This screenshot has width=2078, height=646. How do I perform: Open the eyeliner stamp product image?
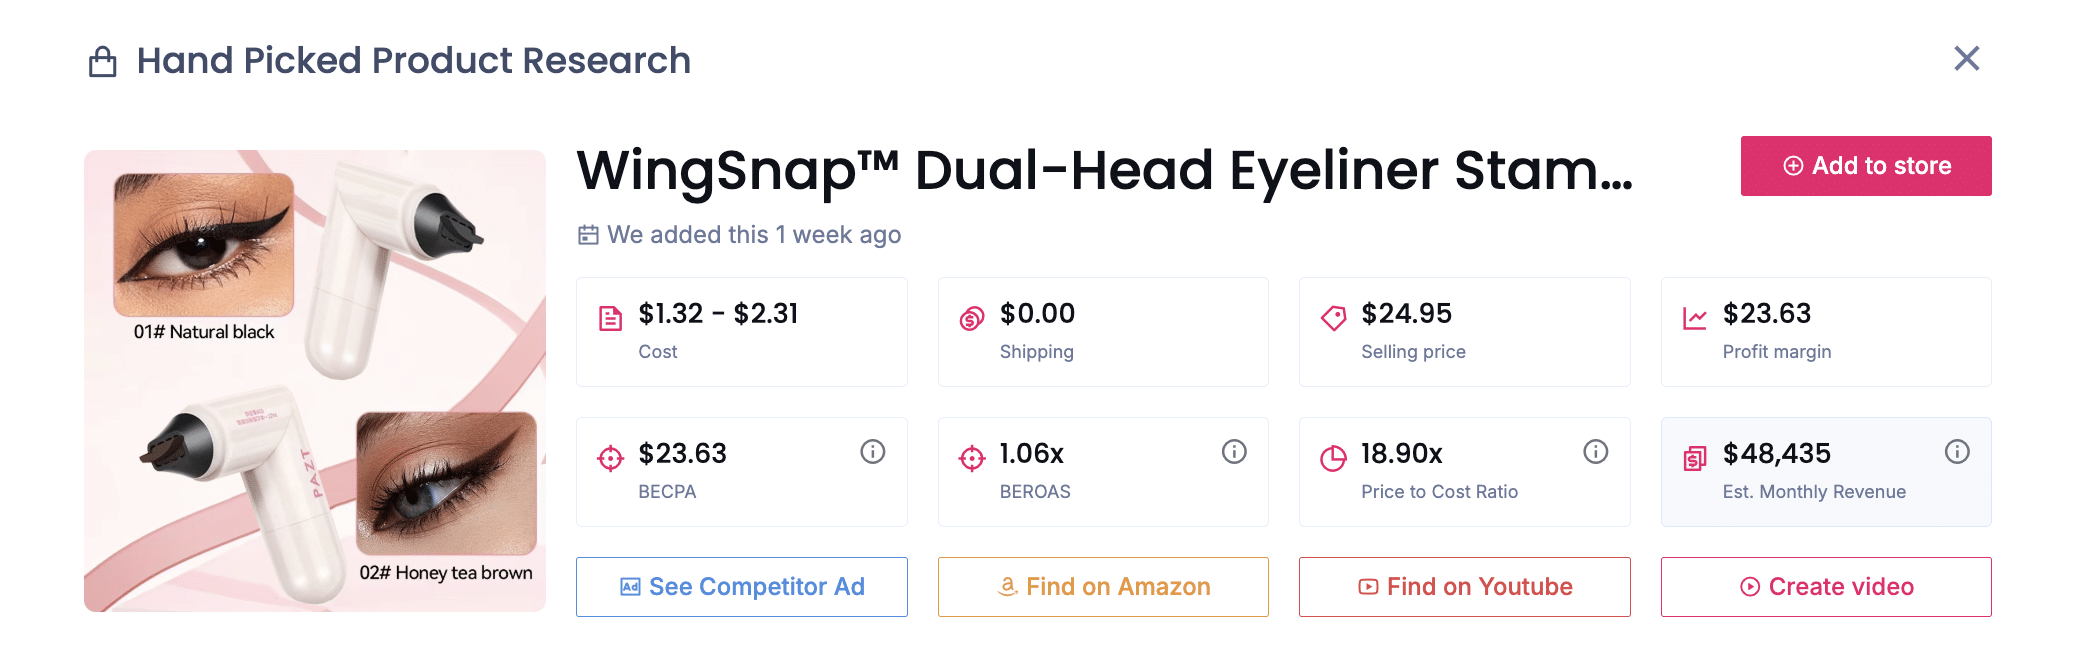(315, 381)
